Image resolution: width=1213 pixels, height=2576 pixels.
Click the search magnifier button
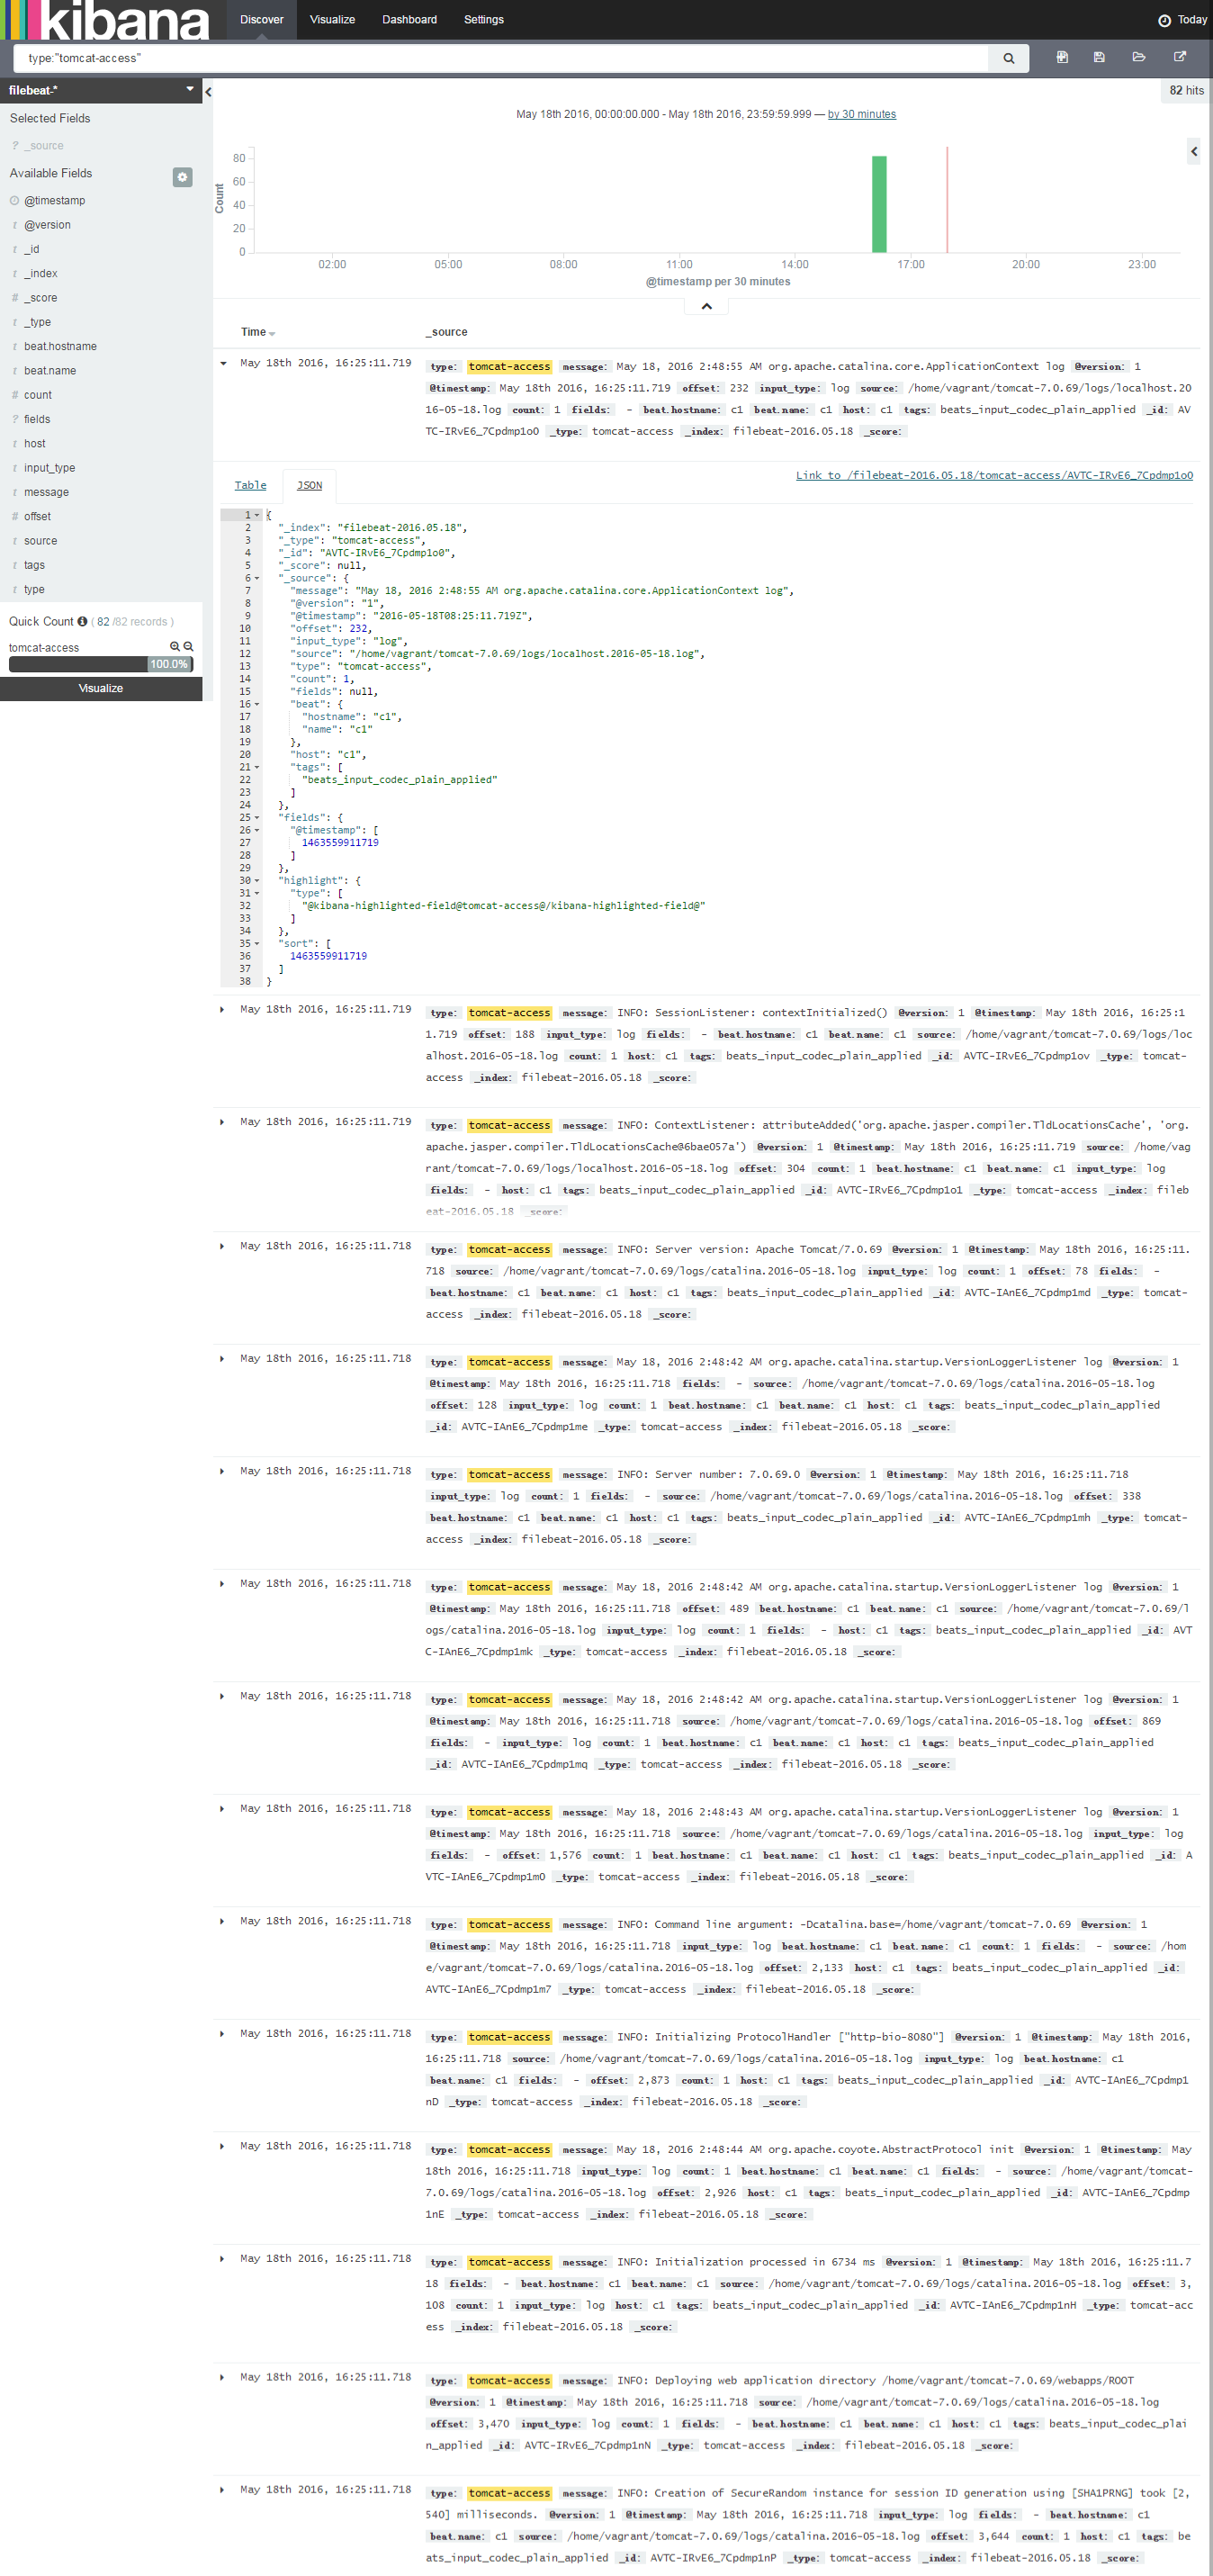pos(1008,58)
